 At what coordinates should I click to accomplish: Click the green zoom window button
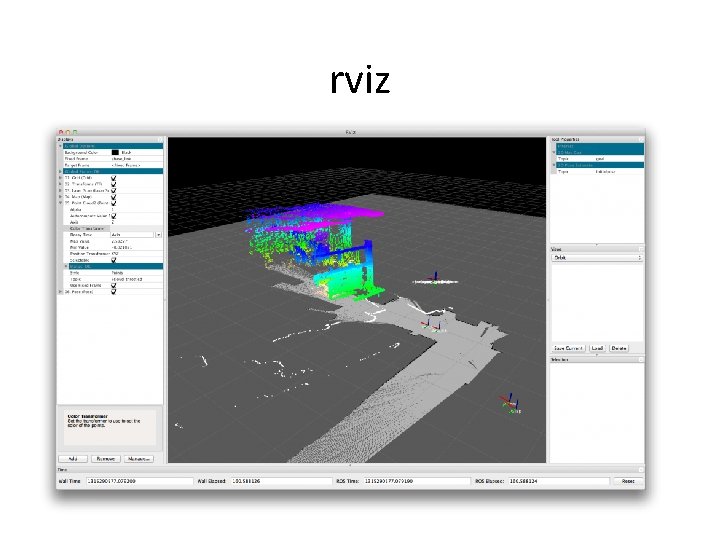click(x=74, y=132)
